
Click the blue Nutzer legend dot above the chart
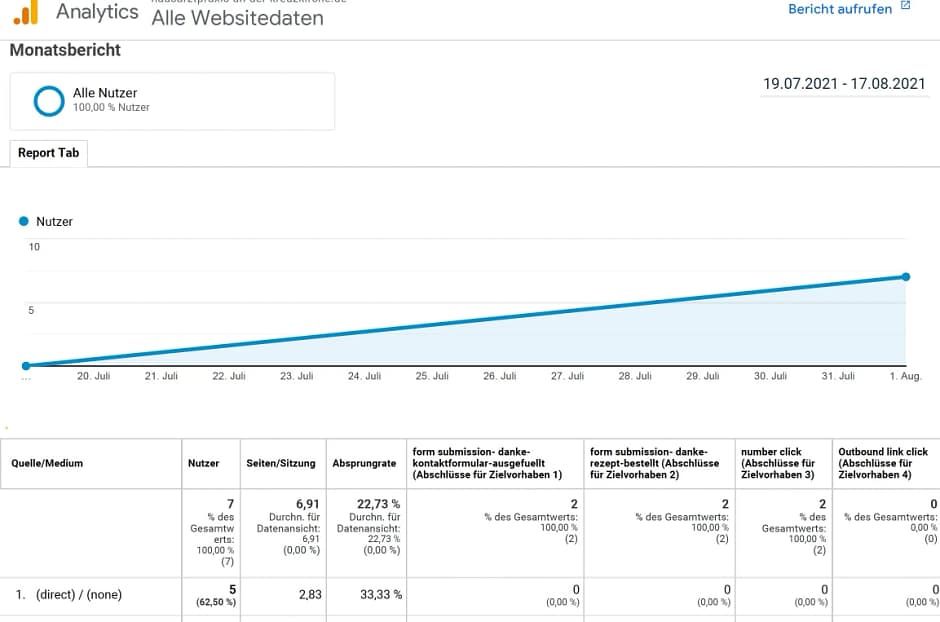tap(22, 221)
